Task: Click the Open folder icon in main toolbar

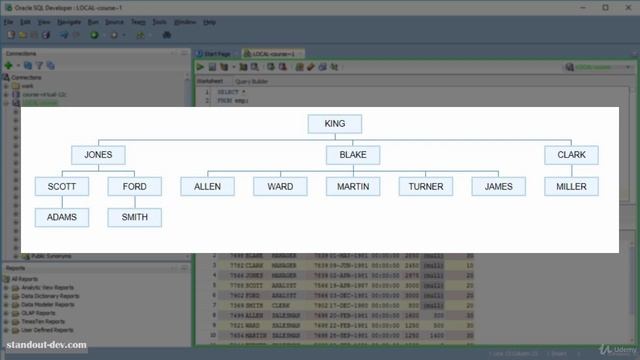Action: pyautogui.click(x=23, y=35)
